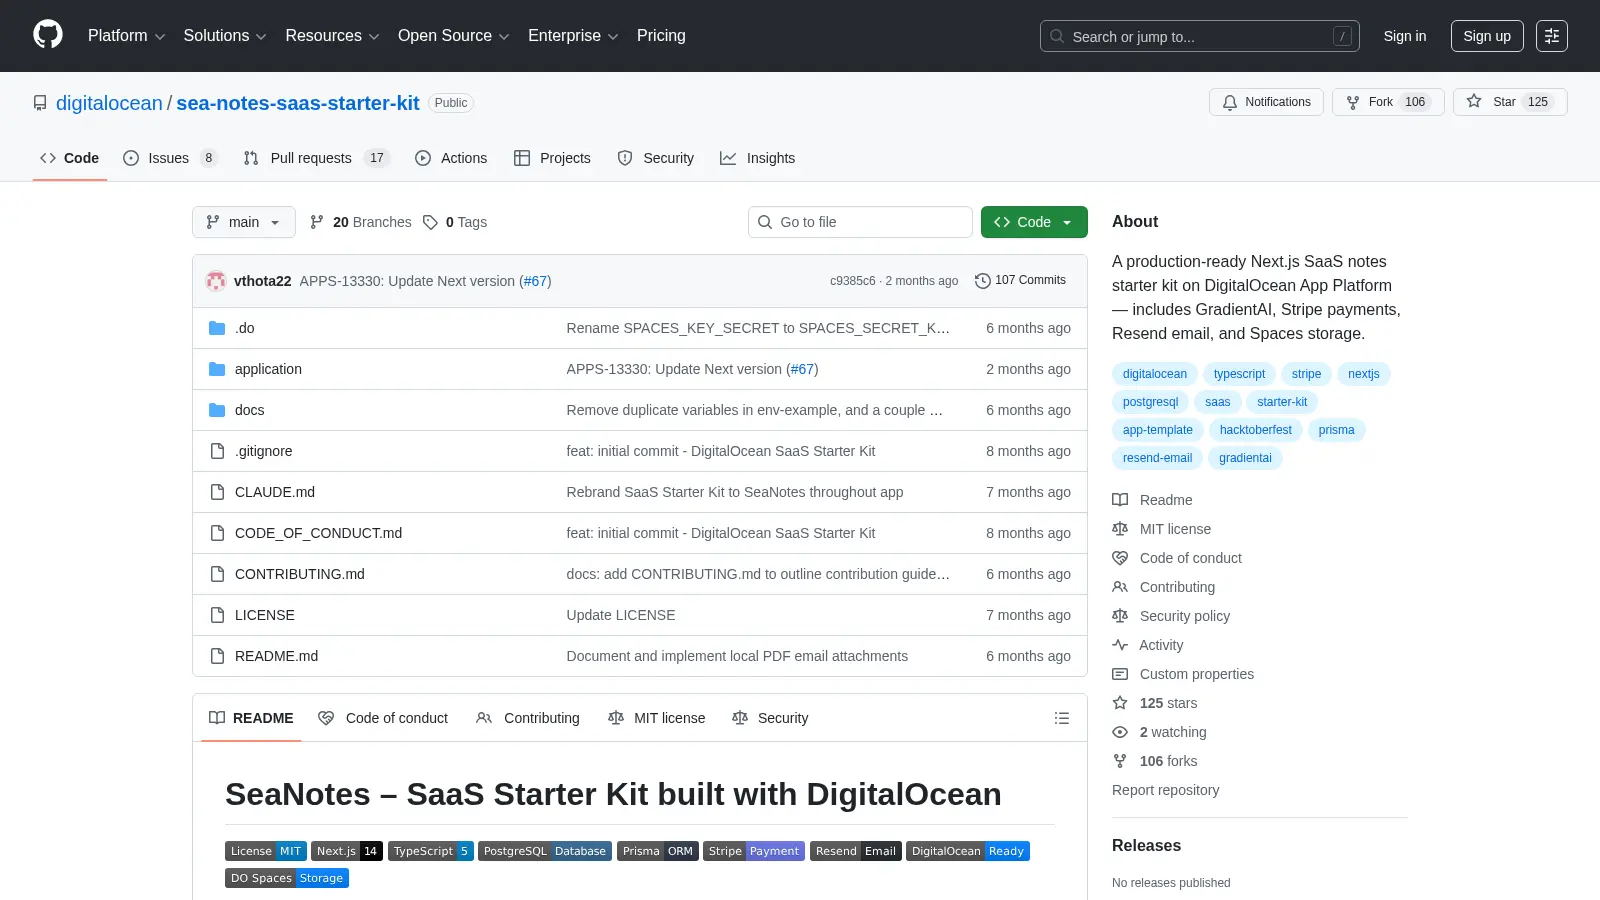Open the docs folder
1600x900 pixels.
click(x=249, y=410)
